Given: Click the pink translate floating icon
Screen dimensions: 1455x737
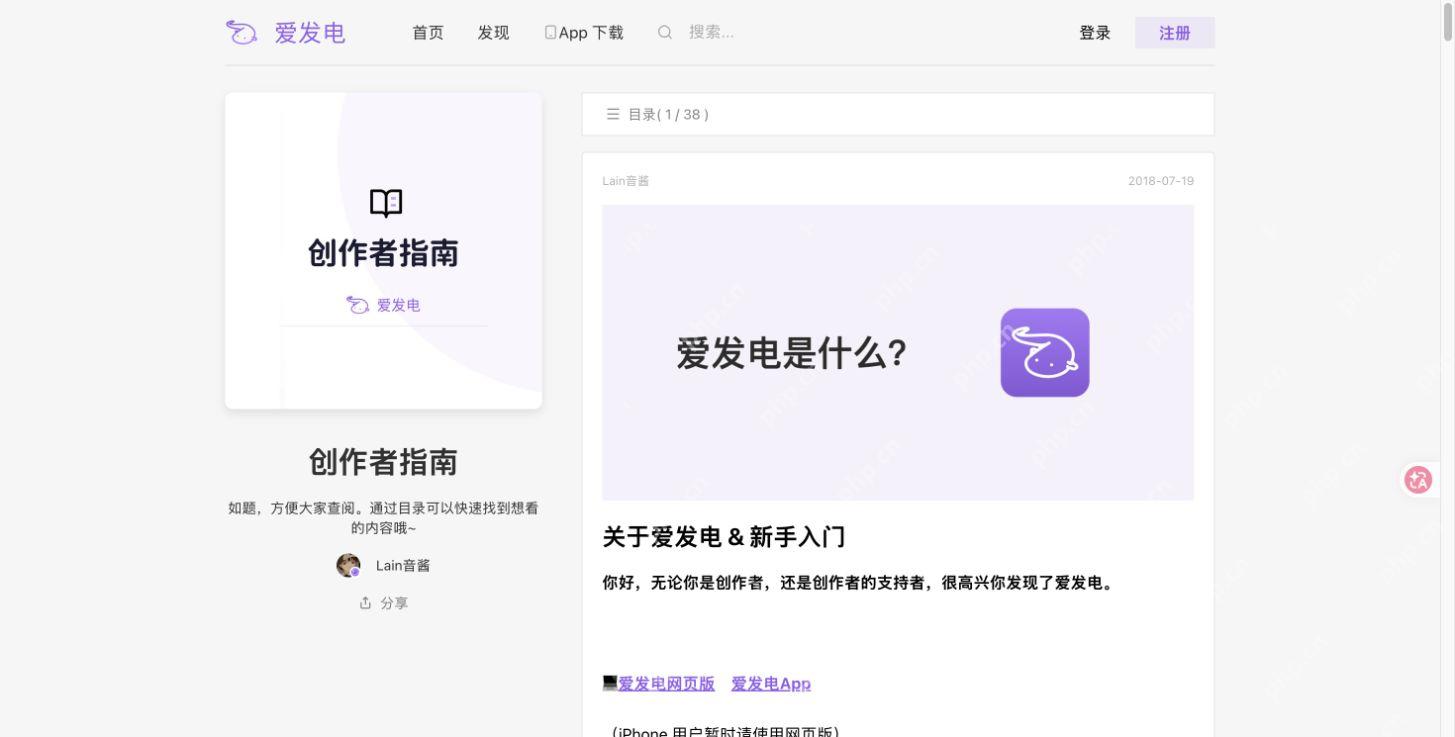Looking at the screenshot, I should coord(1418,480).
